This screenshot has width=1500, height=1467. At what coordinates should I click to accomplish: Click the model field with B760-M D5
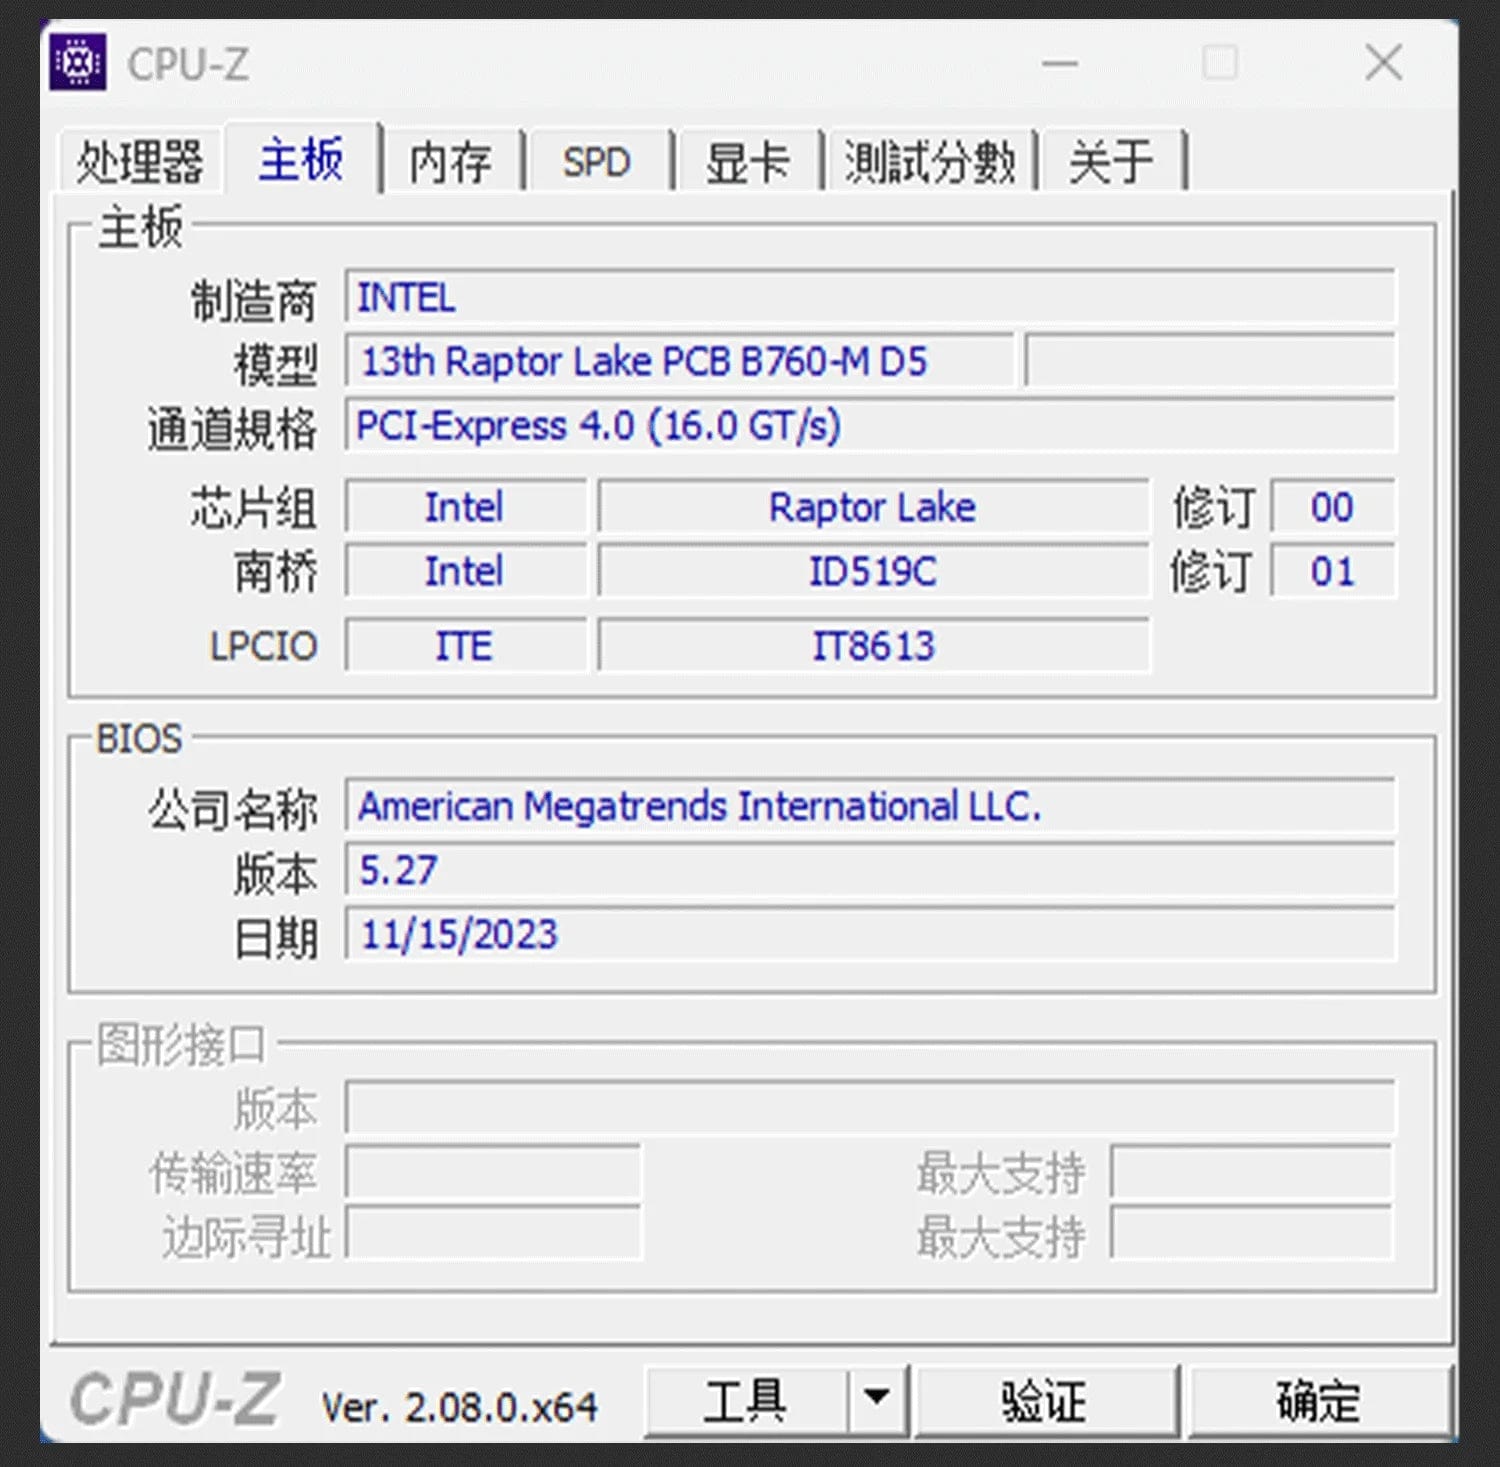(678, 361)
